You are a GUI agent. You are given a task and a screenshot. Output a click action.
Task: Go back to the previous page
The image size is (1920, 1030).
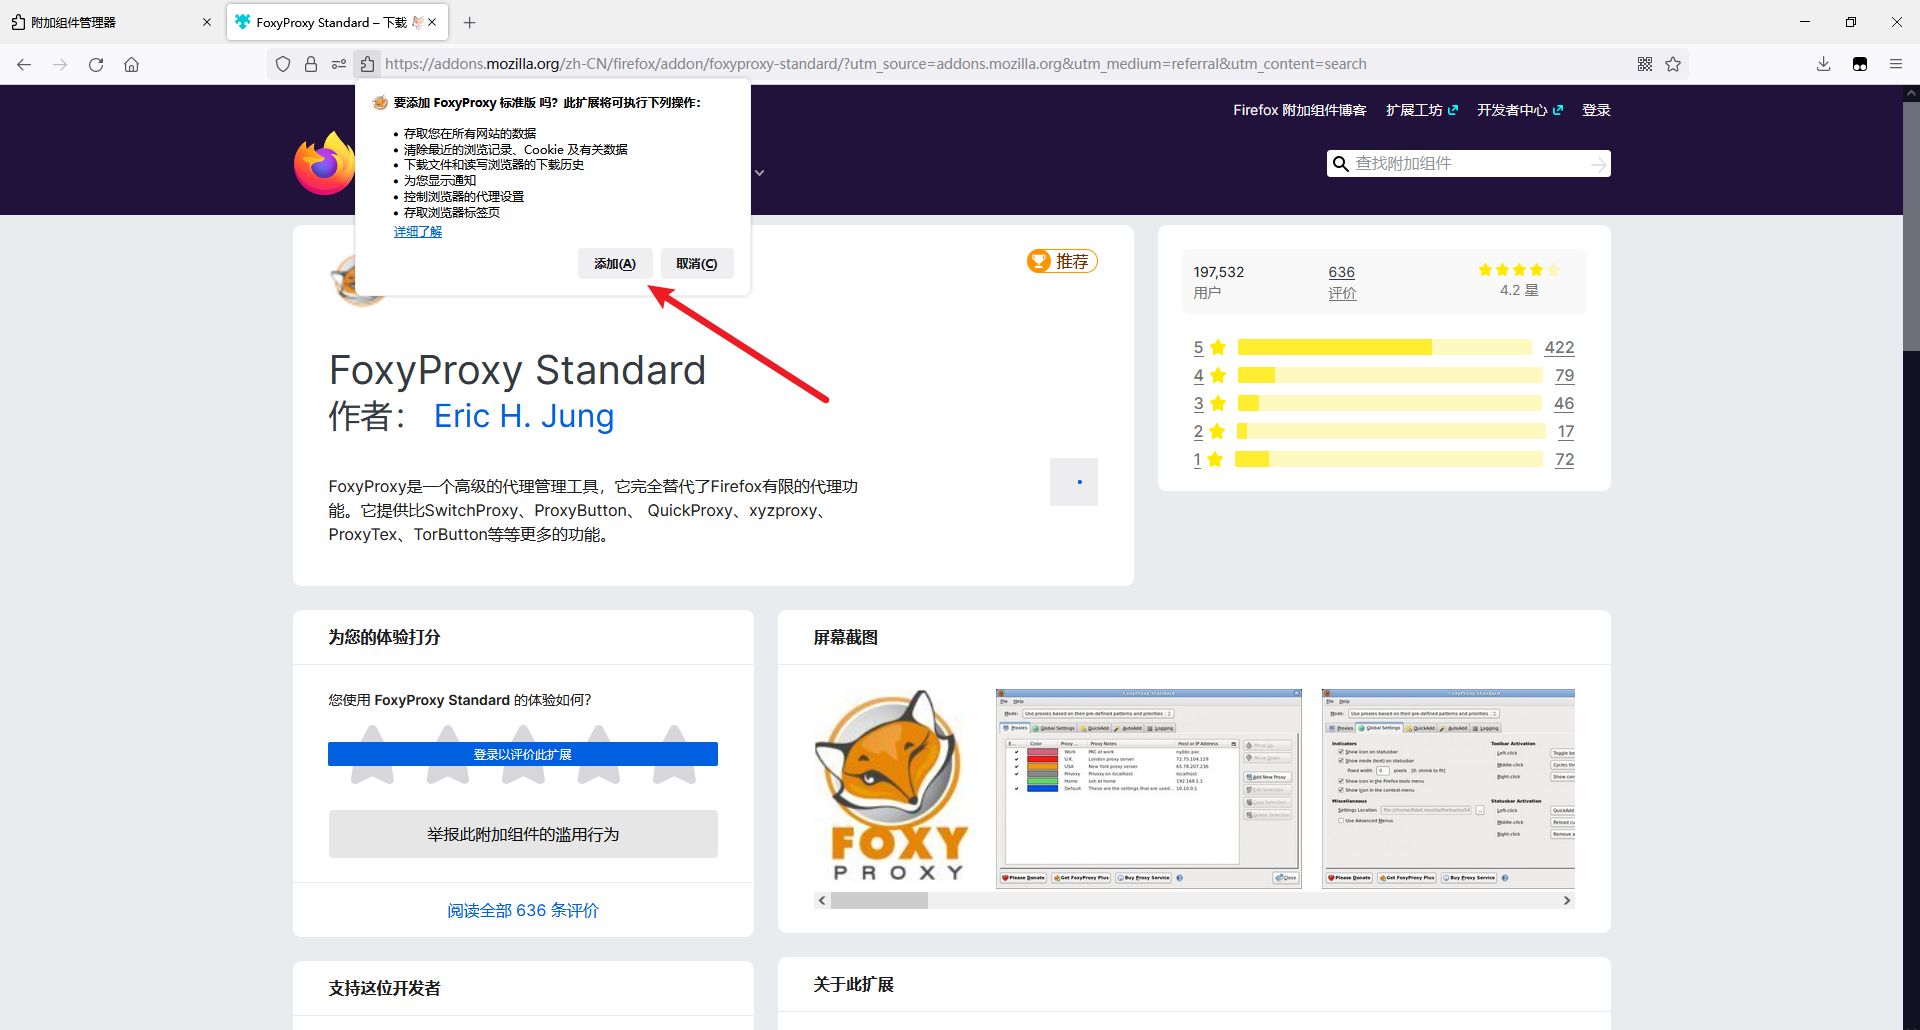point(24,64)
